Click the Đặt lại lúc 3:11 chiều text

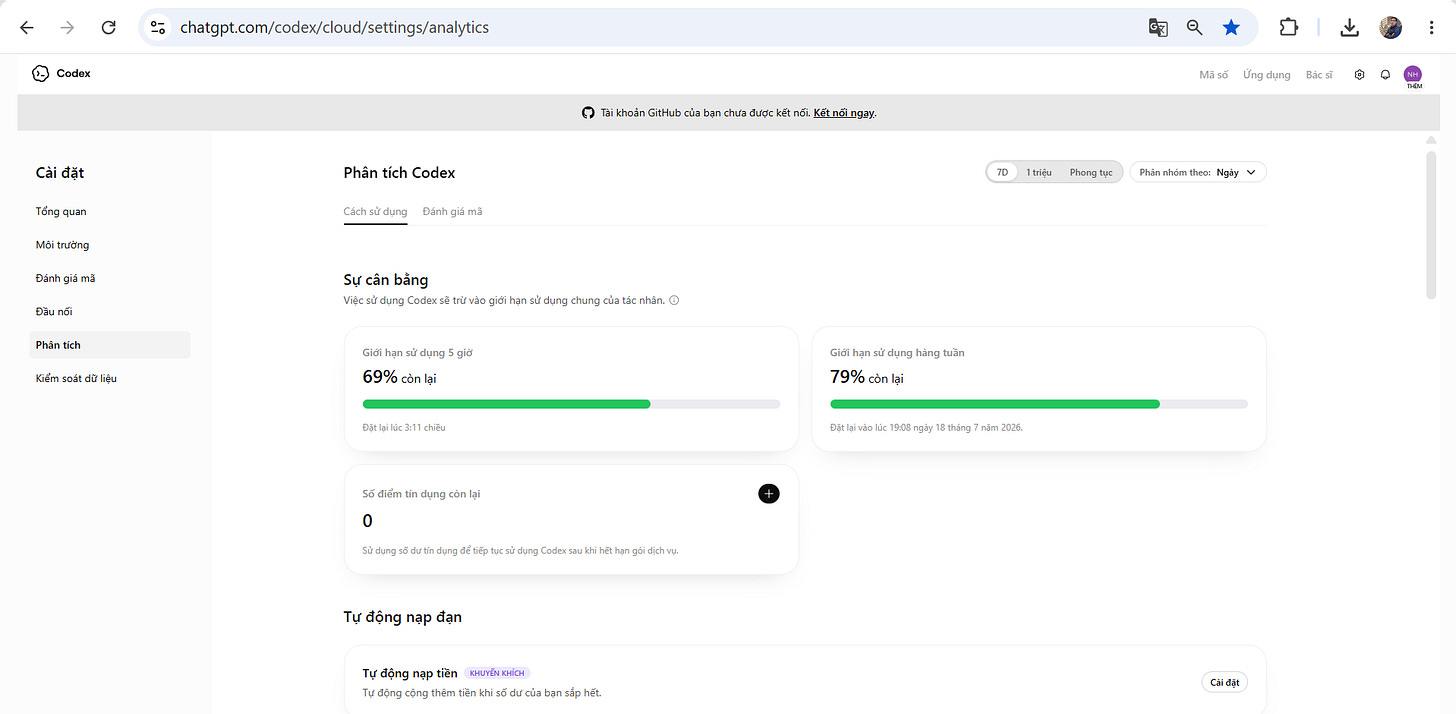(x=403, y=427)
